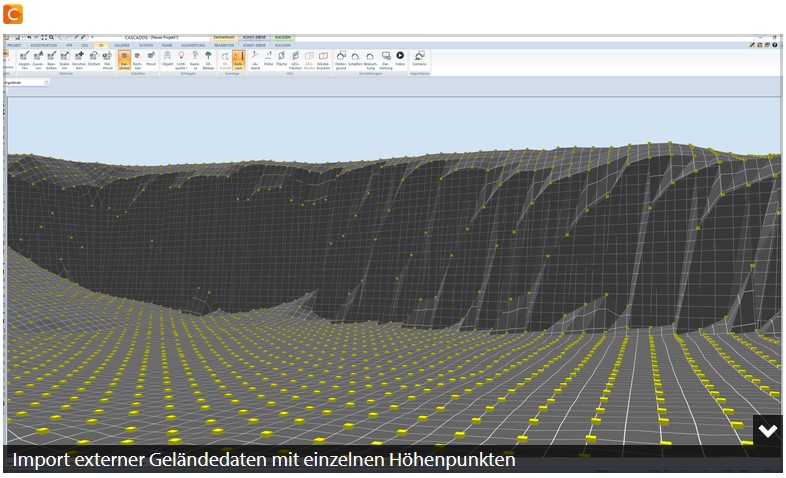Viewport: 786px width, 478px height.
Task: Open quick access toolbar customize arrow
Action: [x=92, y=38]
